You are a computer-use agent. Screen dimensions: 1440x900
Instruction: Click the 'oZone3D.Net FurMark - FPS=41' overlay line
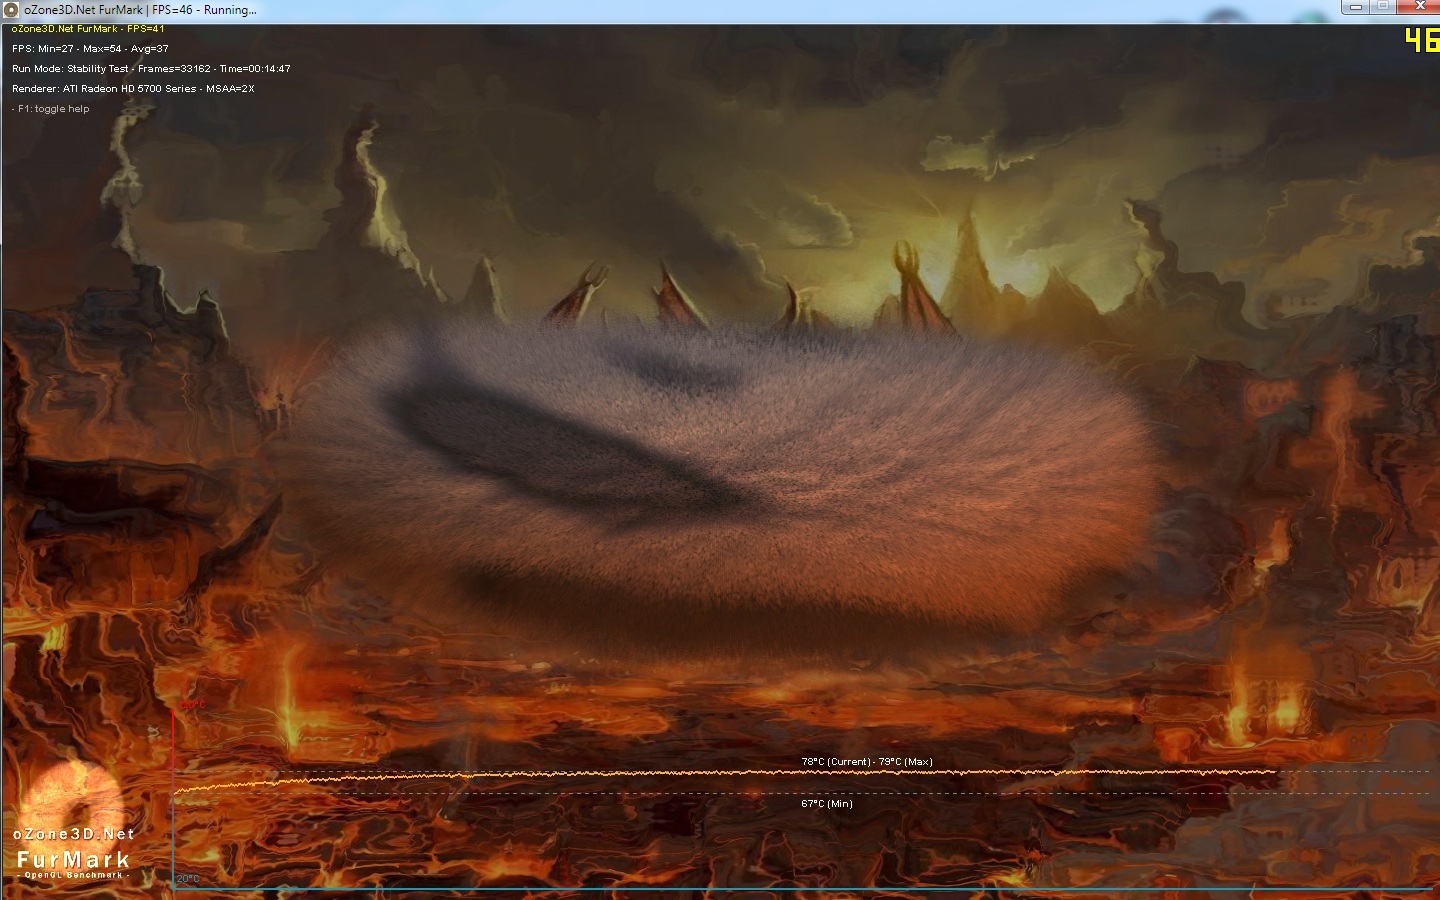[x=88, y=29]
